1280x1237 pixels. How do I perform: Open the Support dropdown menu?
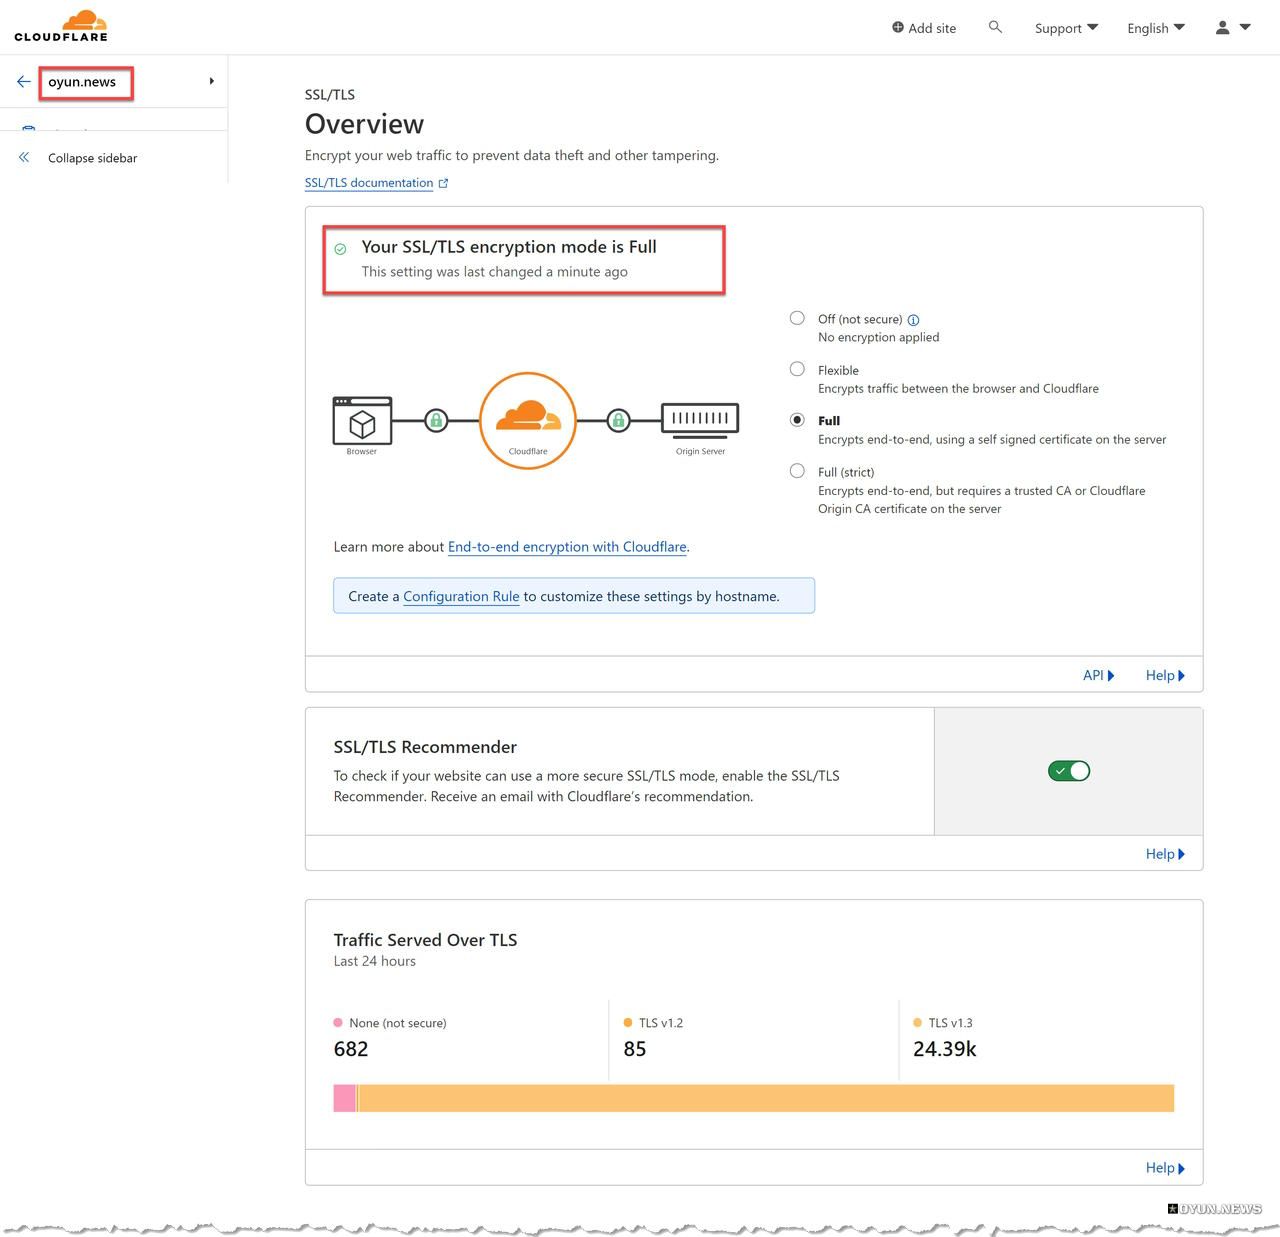pos(1066,28)
